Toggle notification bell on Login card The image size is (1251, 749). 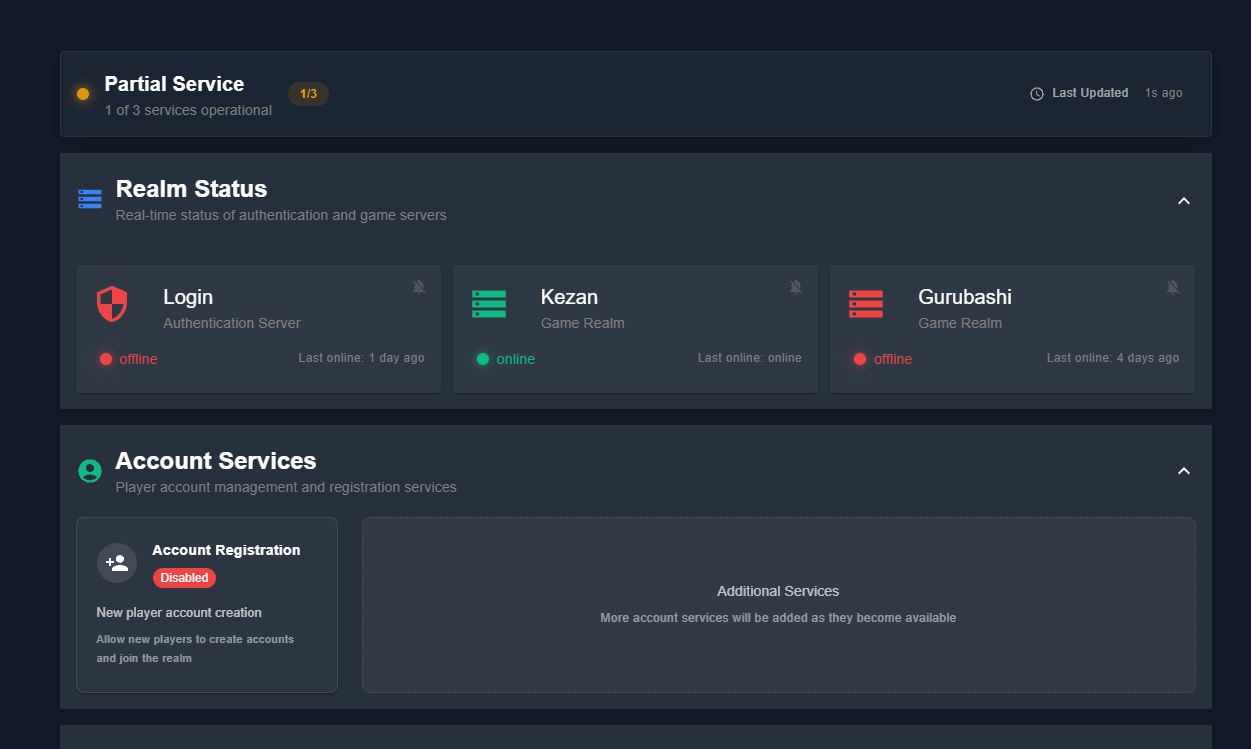[x=419, y=287]
